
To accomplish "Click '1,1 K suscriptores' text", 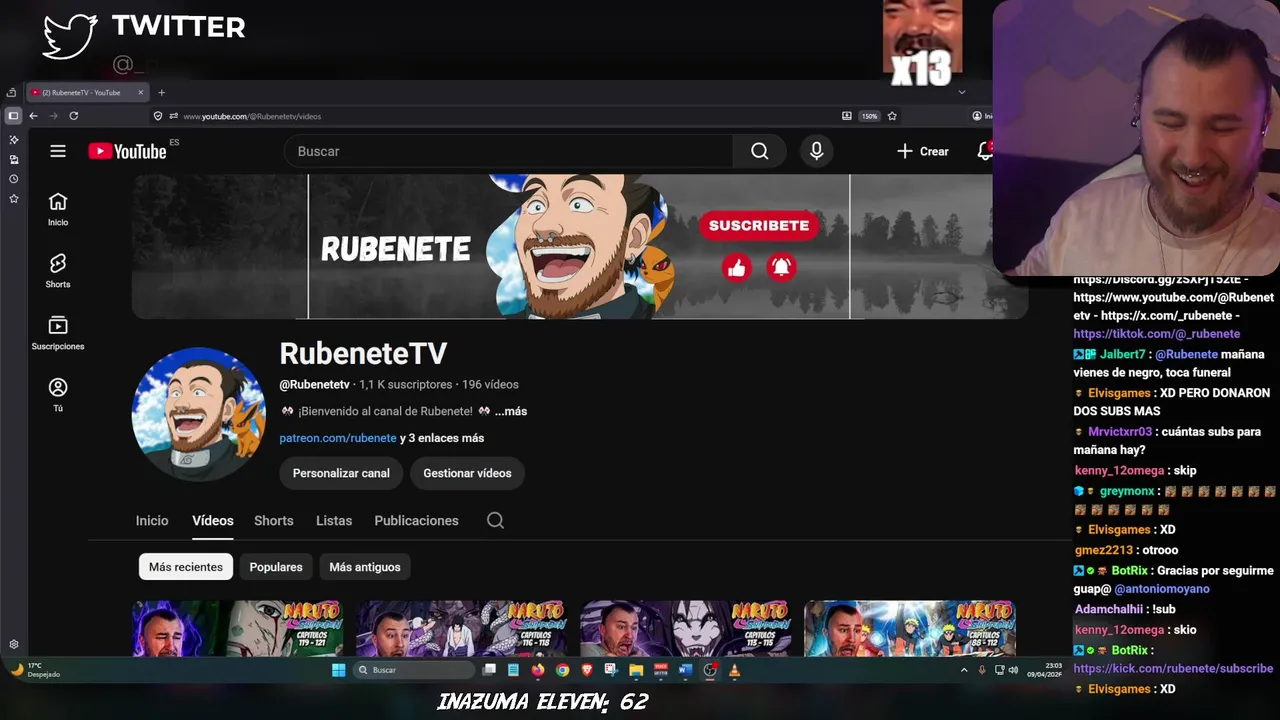I will (x=406, y=384).
